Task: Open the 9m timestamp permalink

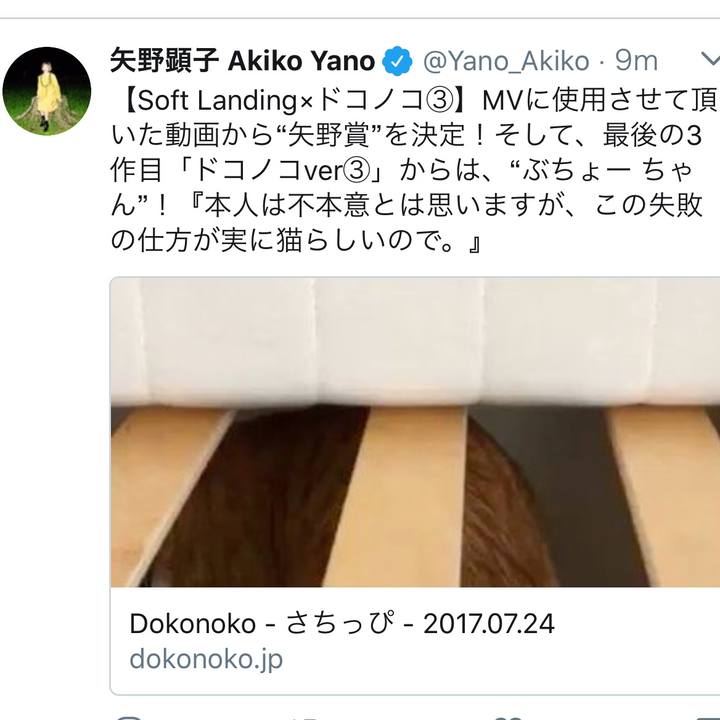Action: (636, 61)
